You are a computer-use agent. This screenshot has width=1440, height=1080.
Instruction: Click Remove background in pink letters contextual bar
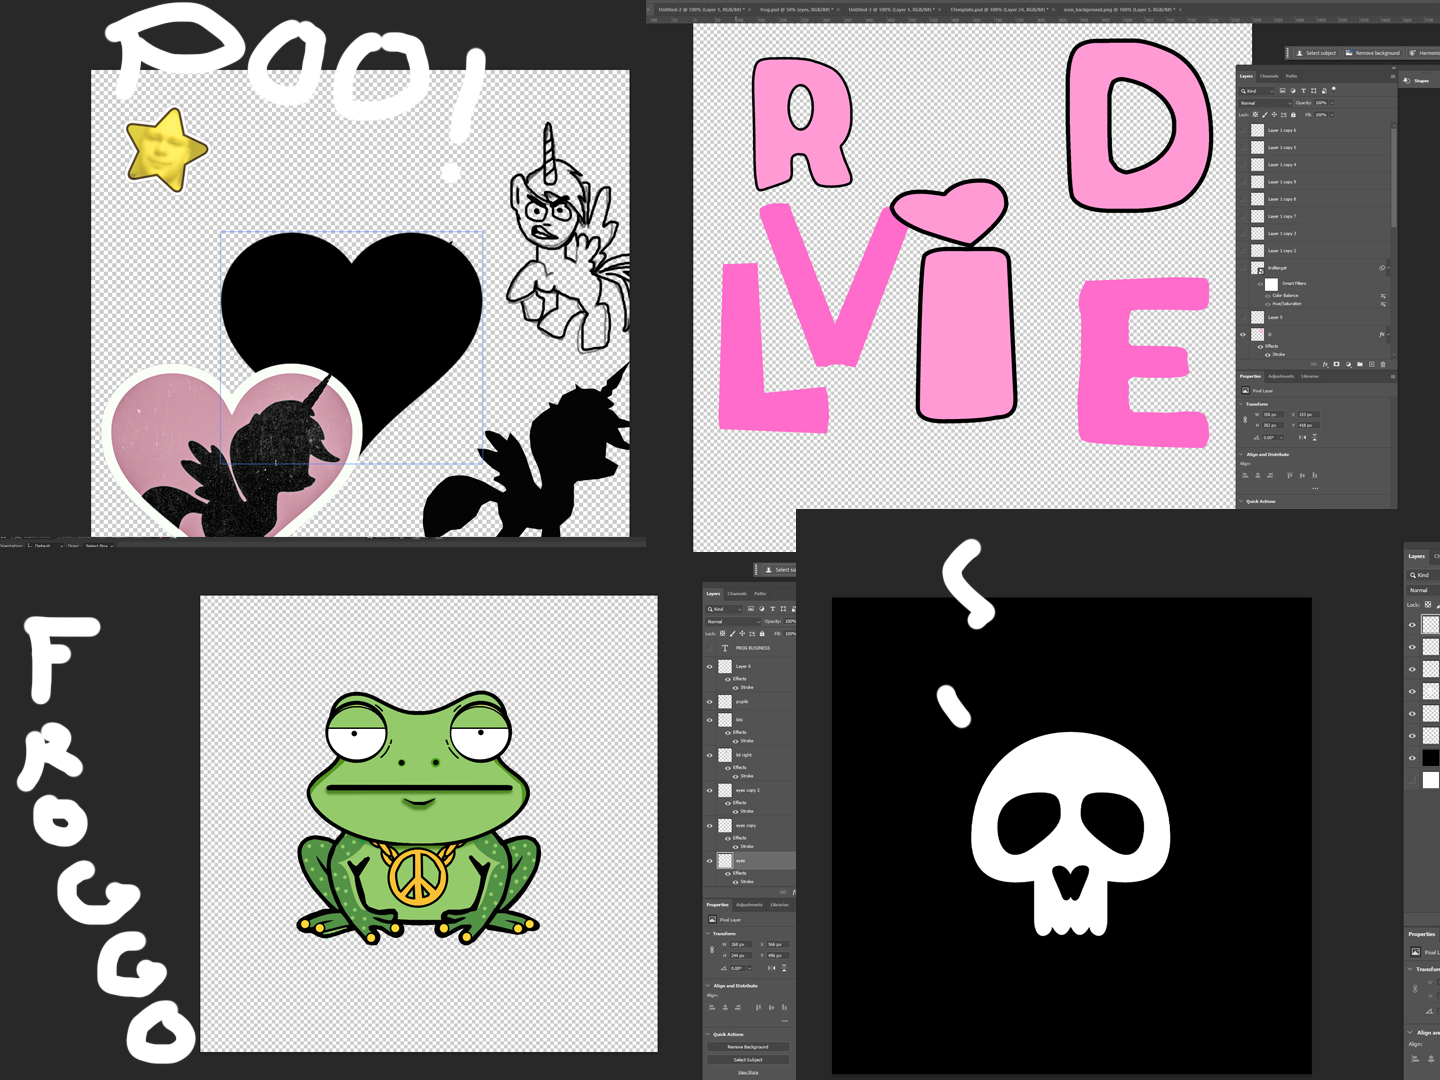click(x=1372, y=53)
